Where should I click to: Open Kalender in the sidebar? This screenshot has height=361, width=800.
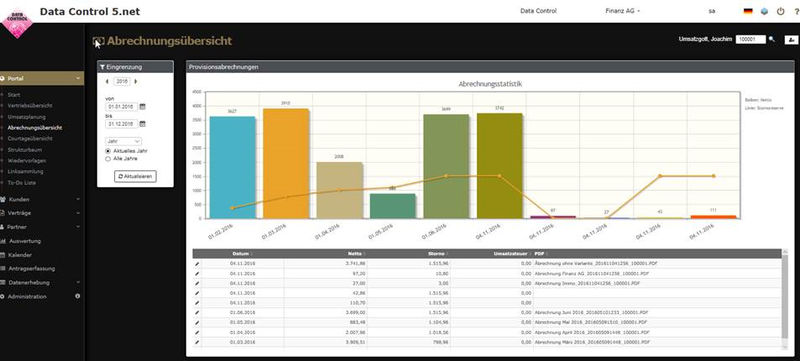[x=20, y=255]
